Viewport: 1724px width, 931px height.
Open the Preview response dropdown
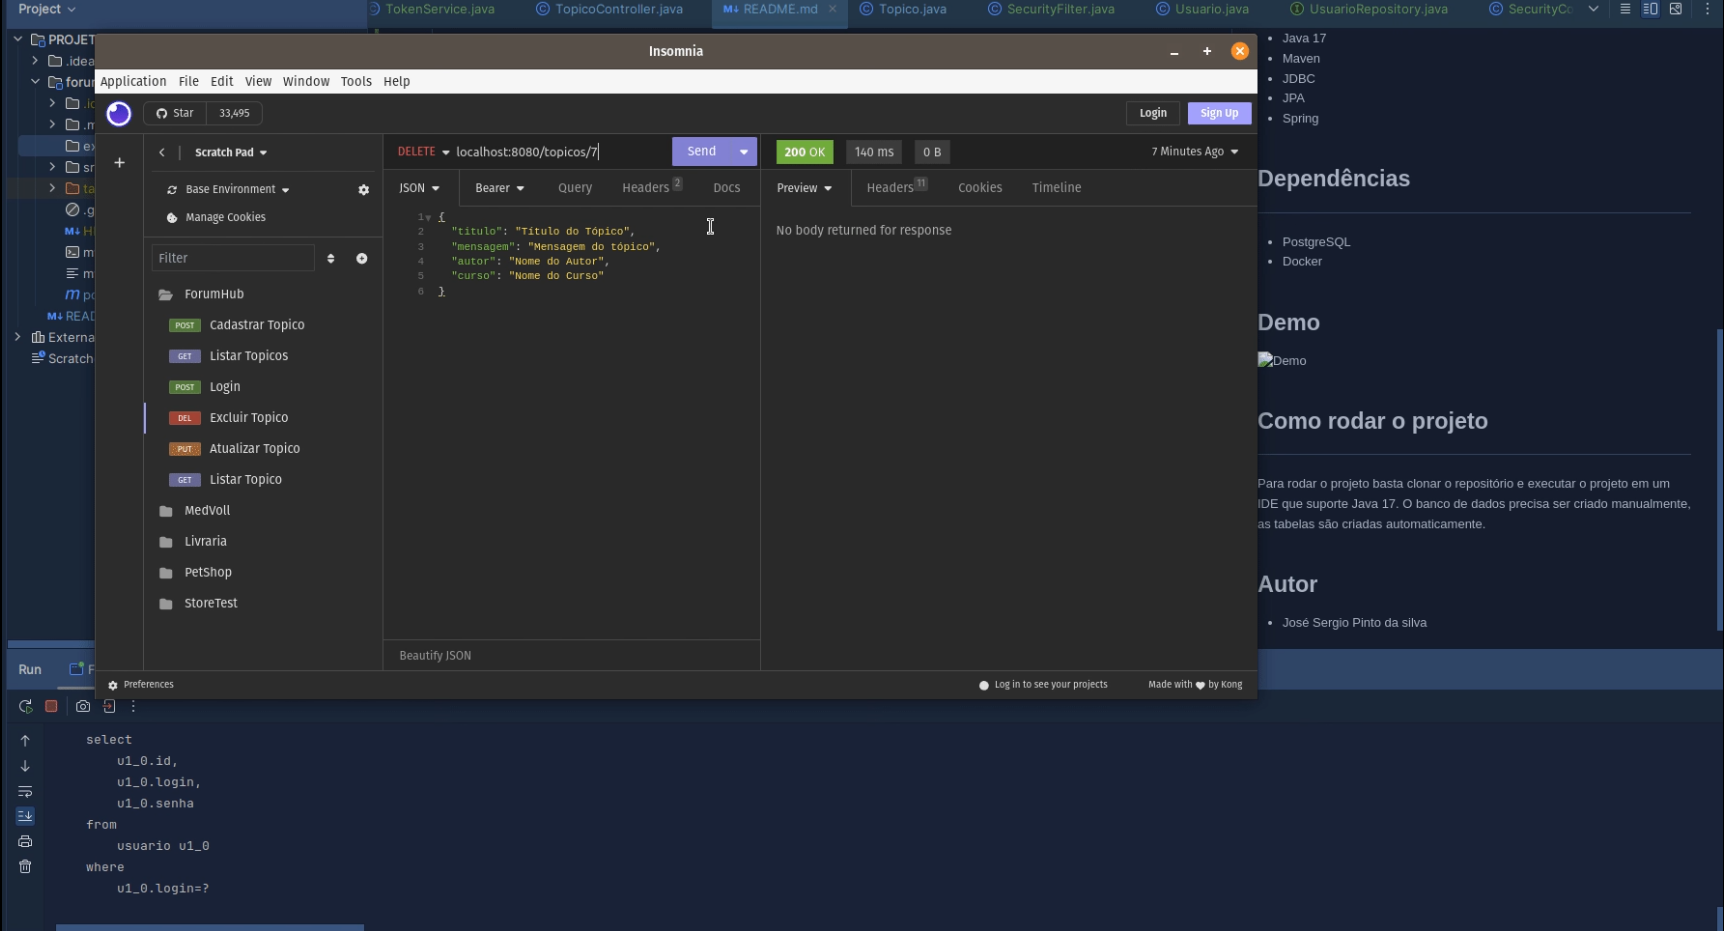click(804, 188)
